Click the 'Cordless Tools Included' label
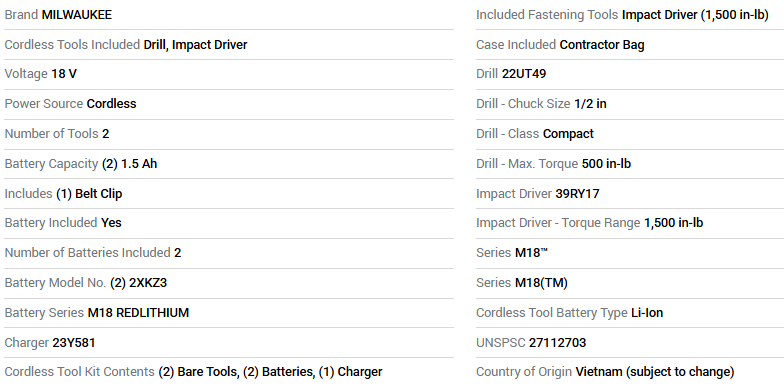784x385 pixels. [x=72, y=45]
